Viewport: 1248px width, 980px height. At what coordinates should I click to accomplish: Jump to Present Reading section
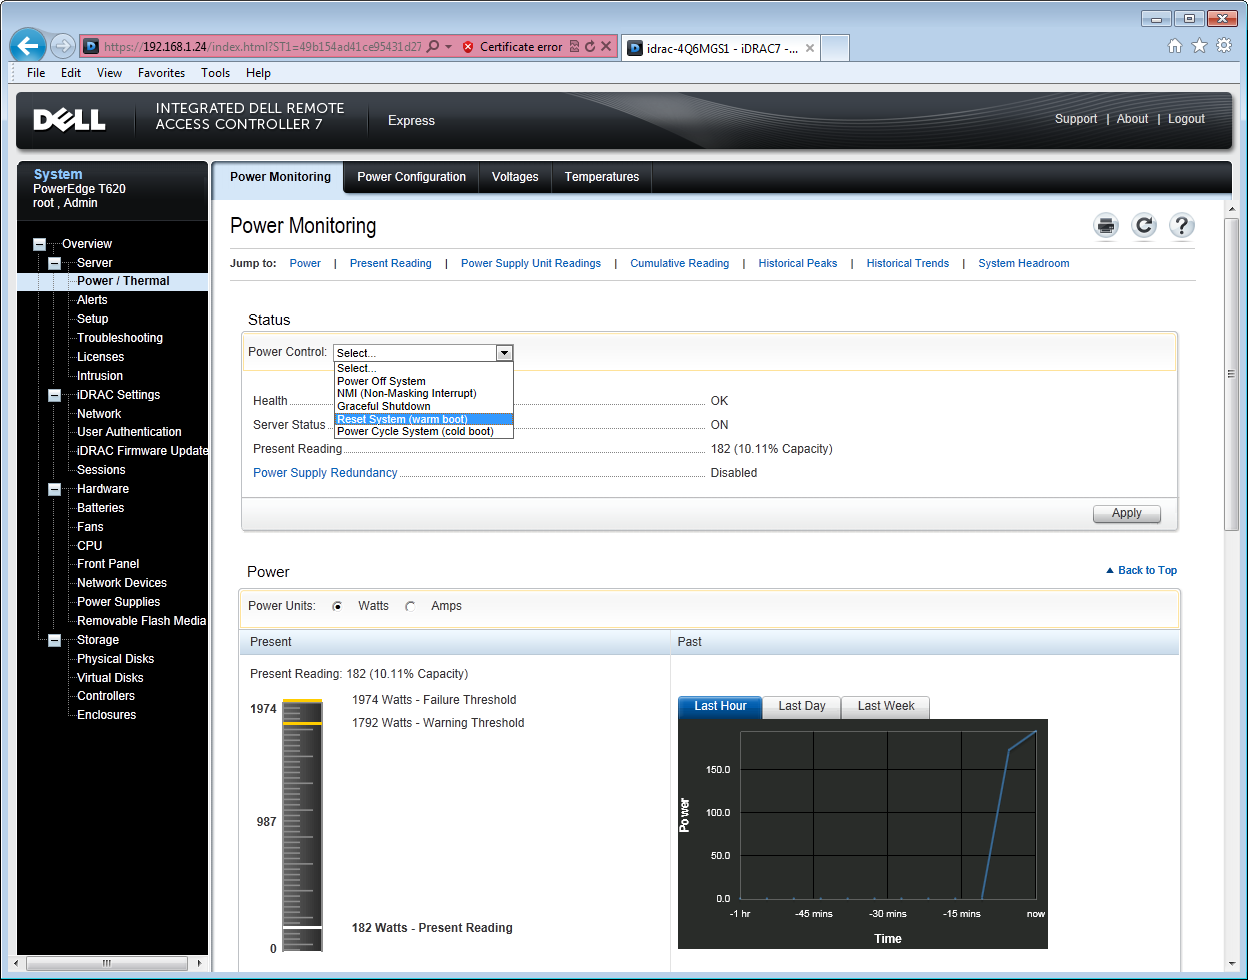click(390, 264)
